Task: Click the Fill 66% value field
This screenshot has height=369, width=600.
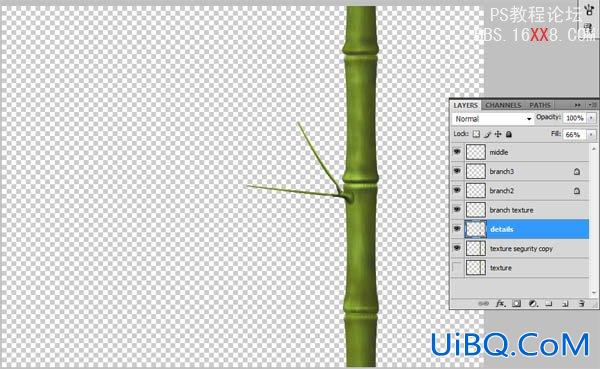Action: click(x=575, y=135)
